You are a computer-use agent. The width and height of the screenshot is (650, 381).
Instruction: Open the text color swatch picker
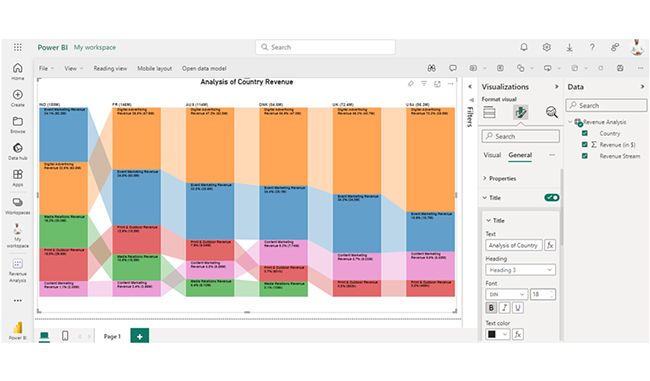(497, 334)
